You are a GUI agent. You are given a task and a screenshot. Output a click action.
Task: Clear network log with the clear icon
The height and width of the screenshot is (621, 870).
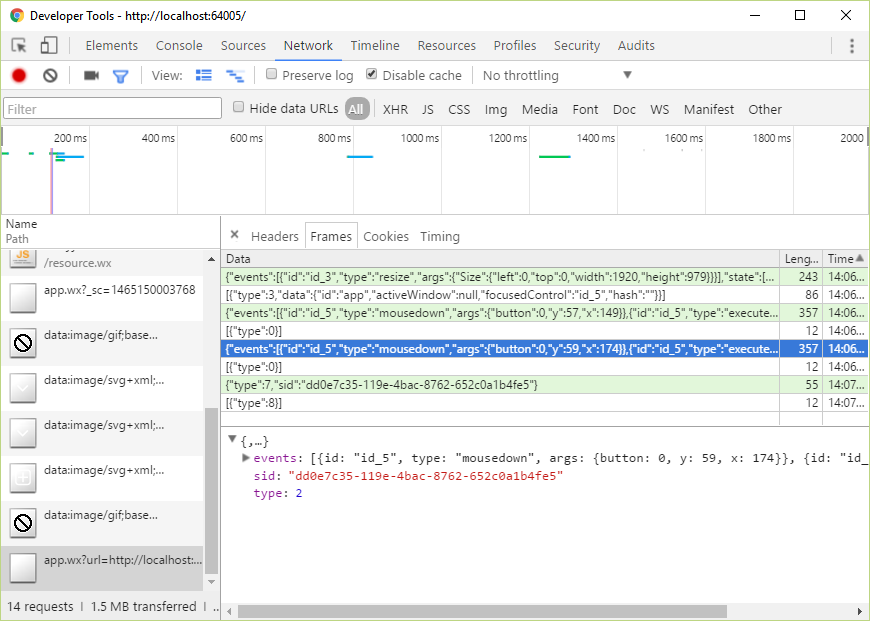(50, 75)
